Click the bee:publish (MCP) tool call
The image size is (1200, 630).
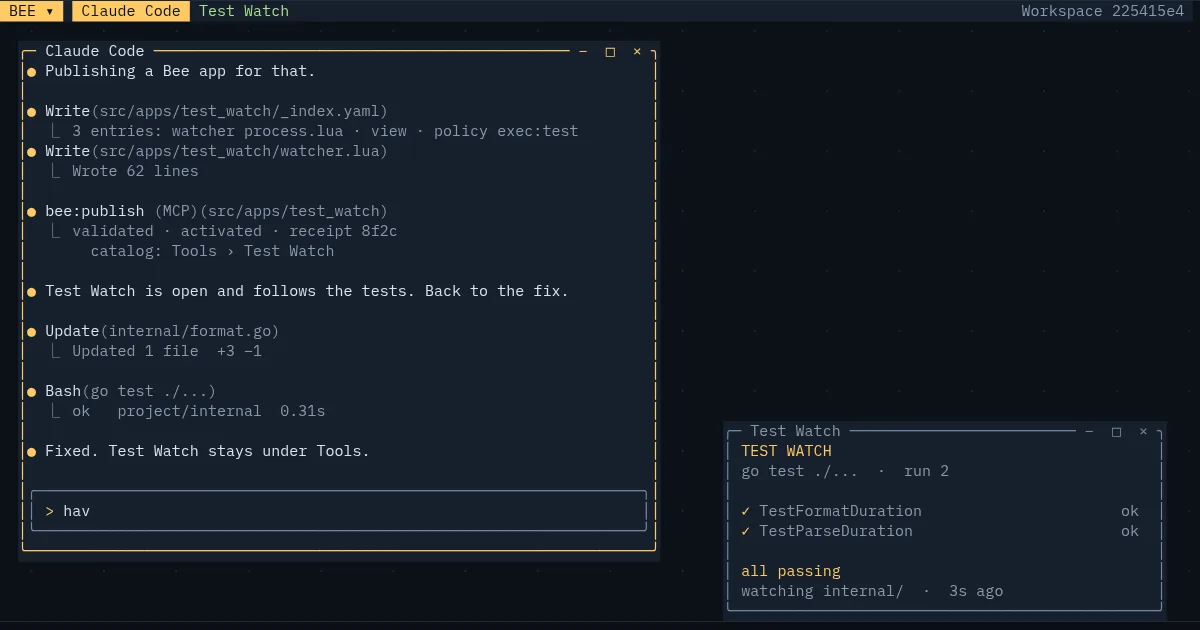point(216,211)
